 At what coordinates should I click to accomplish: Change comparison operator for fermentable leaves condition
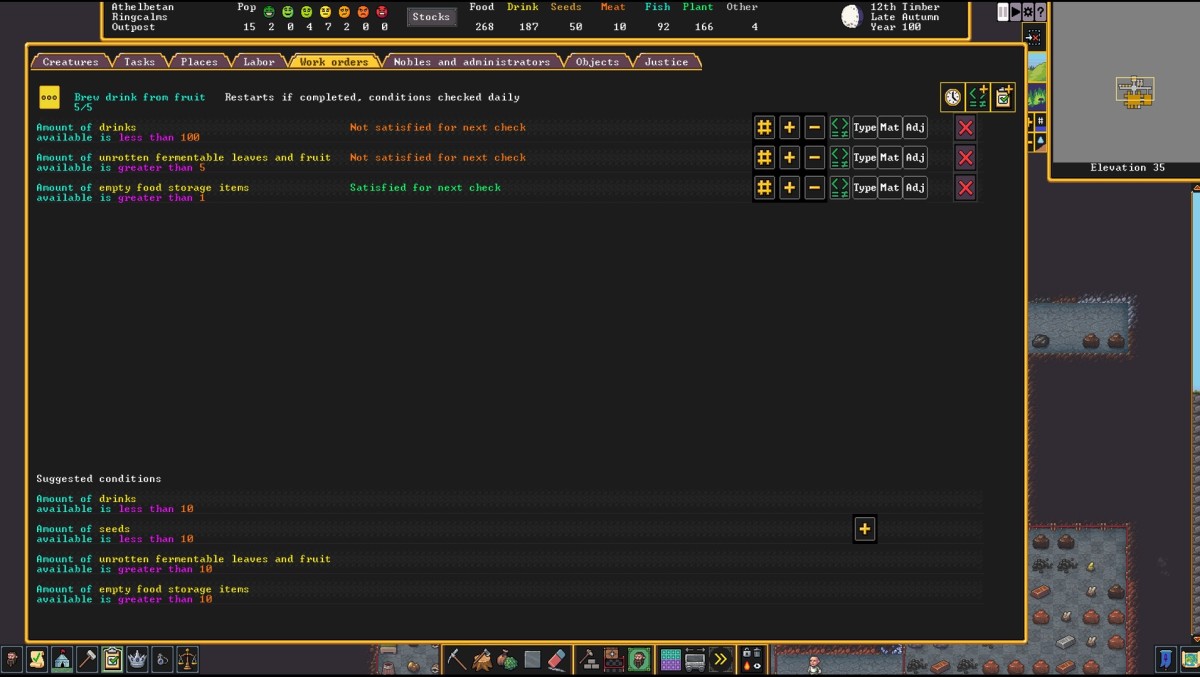(839, 158)
